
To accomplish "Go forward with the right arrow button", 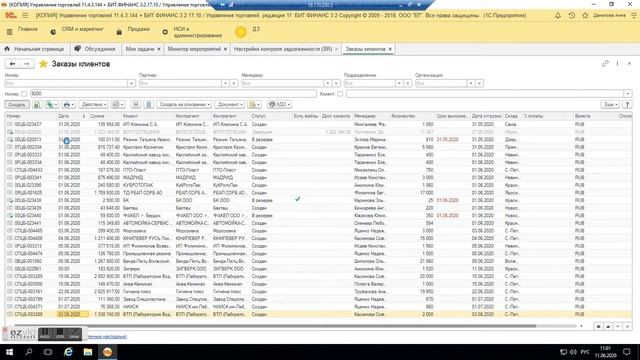I will [27, 64].
